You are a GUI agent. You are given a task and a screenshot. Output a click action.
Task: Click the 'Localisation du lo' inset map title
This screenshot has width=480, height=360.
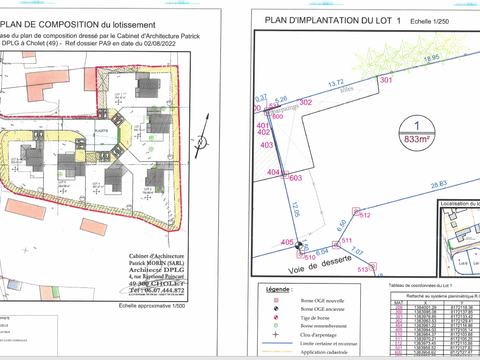click(460, 203)
